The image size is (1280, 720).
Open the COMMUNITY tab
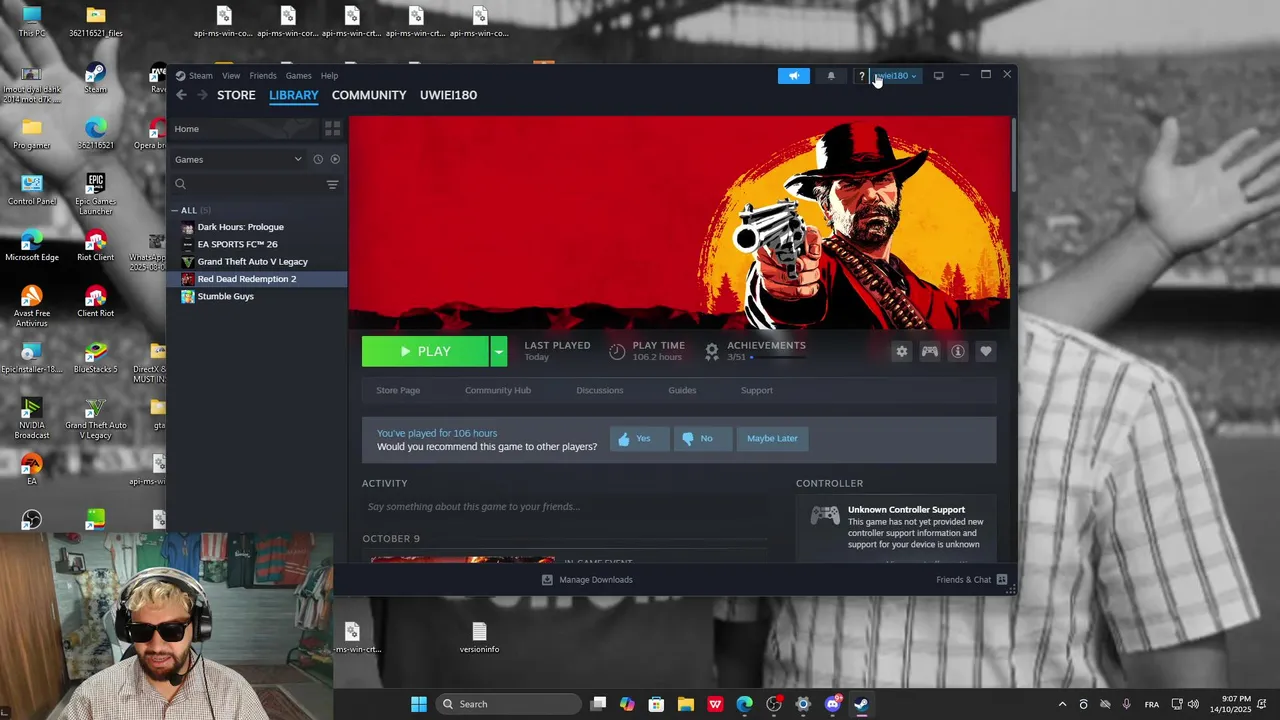coord(369,95)
